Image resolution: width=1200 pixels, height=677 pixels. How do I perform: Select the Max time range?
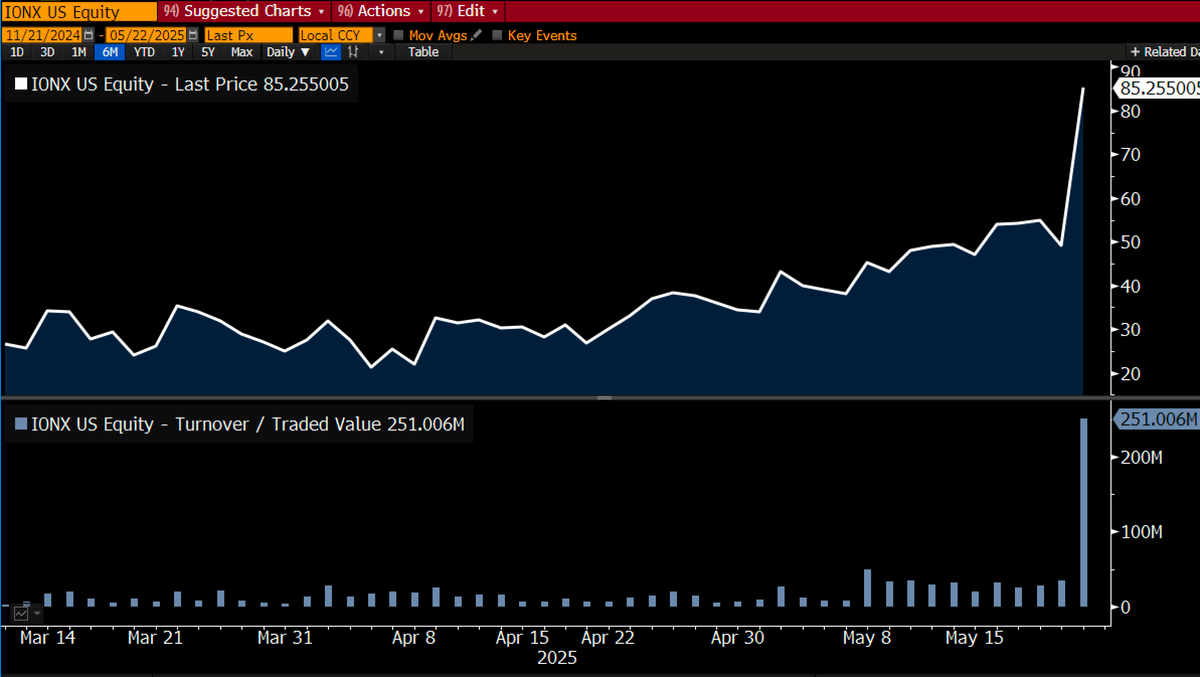pyautogui.click(x=242, y=52)
